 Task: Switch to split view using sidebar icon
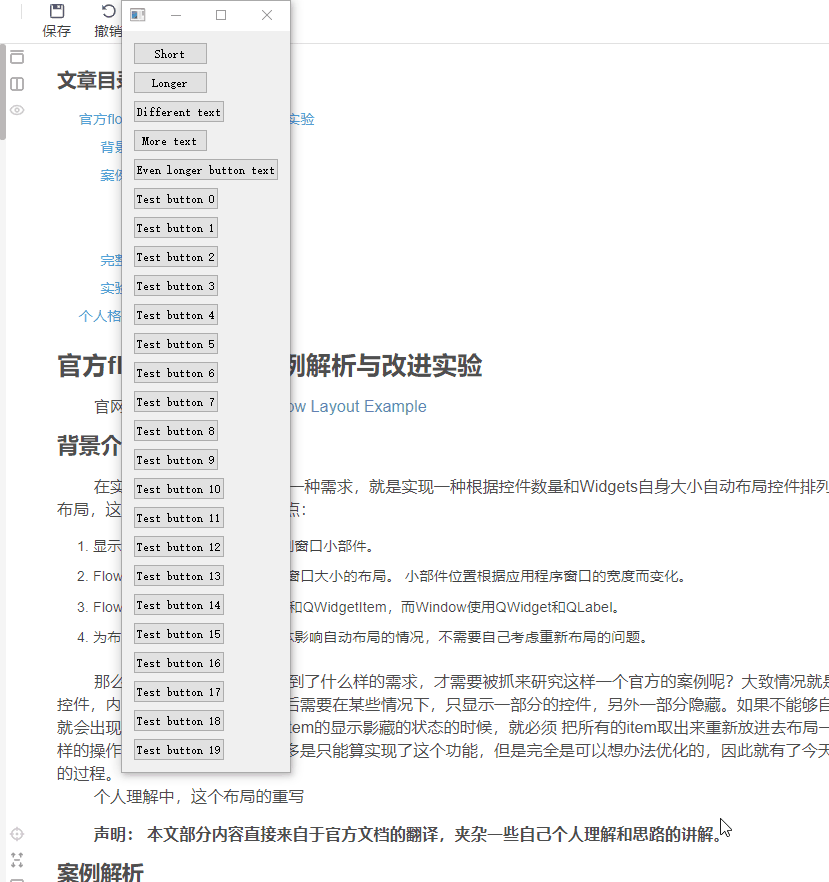point(15,83)
